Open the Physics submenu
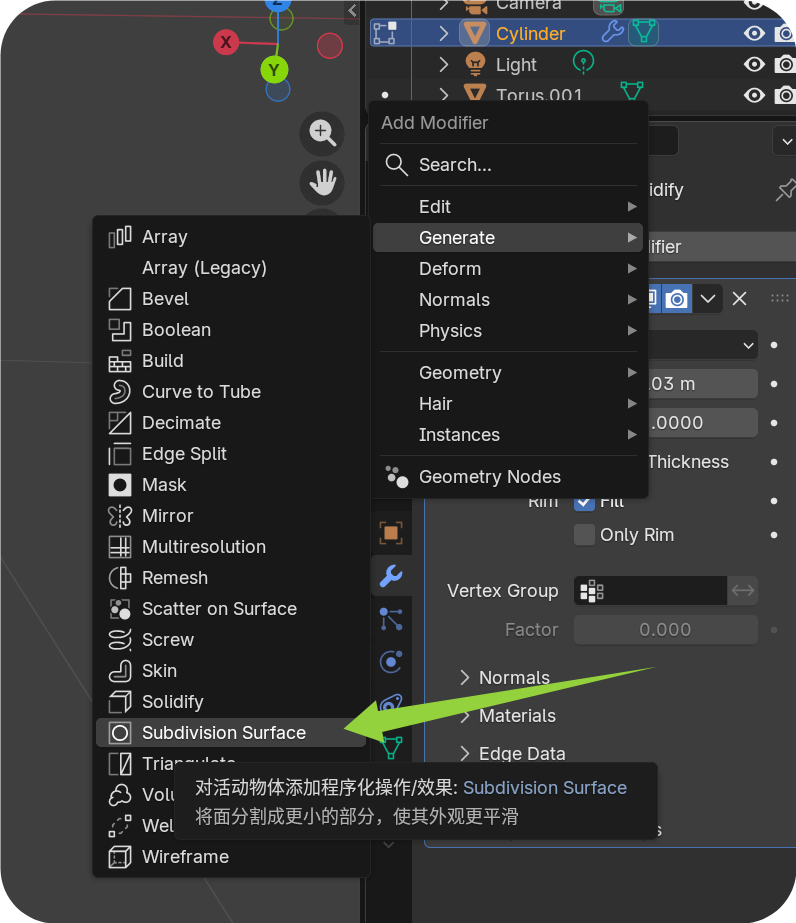This screenshot has width=796, height=923. [508, 331]
